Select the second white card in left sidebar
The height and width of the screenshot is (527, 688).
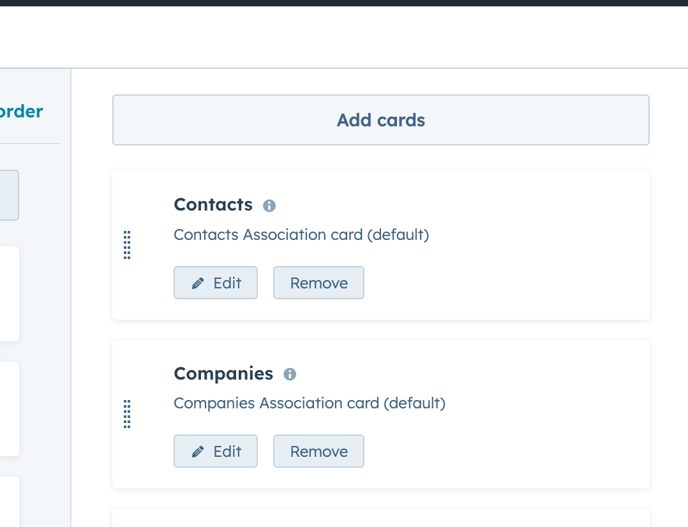point(8,408)
